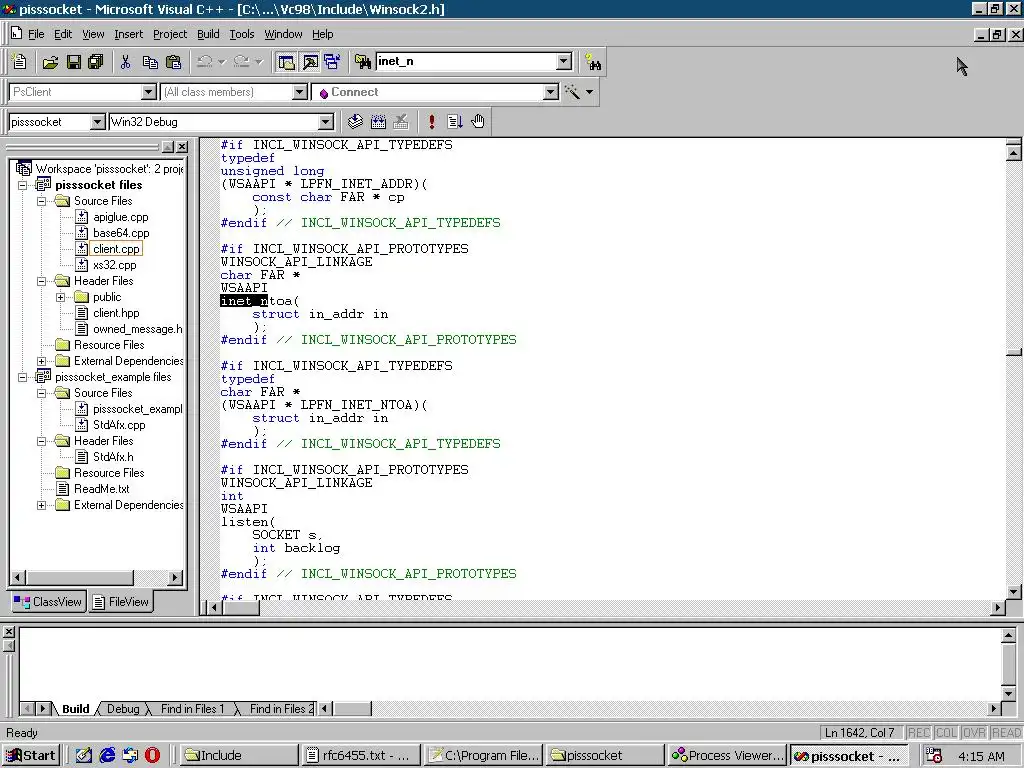Switch to the Debug output tab

[123, 709]
